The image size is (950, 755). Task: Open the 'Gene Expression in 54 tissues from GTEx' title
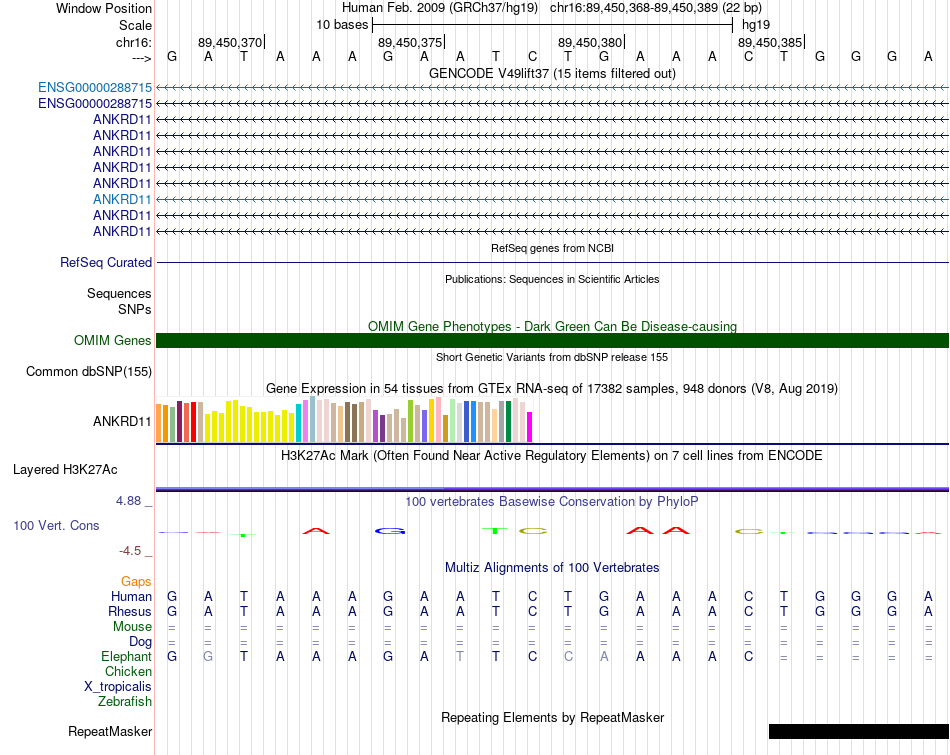552,388
